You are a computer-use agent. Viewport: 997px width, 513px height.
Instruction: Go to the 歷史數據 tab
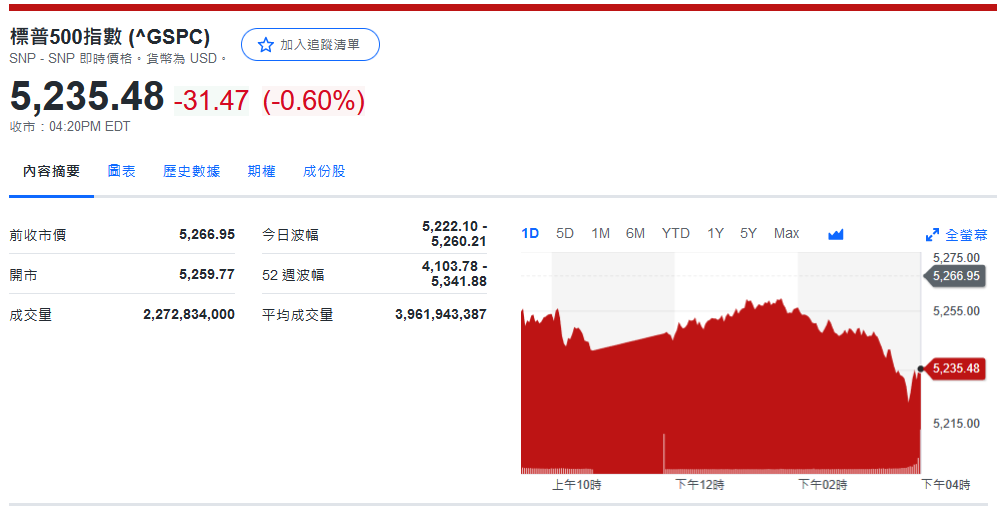tap(191, 171)
